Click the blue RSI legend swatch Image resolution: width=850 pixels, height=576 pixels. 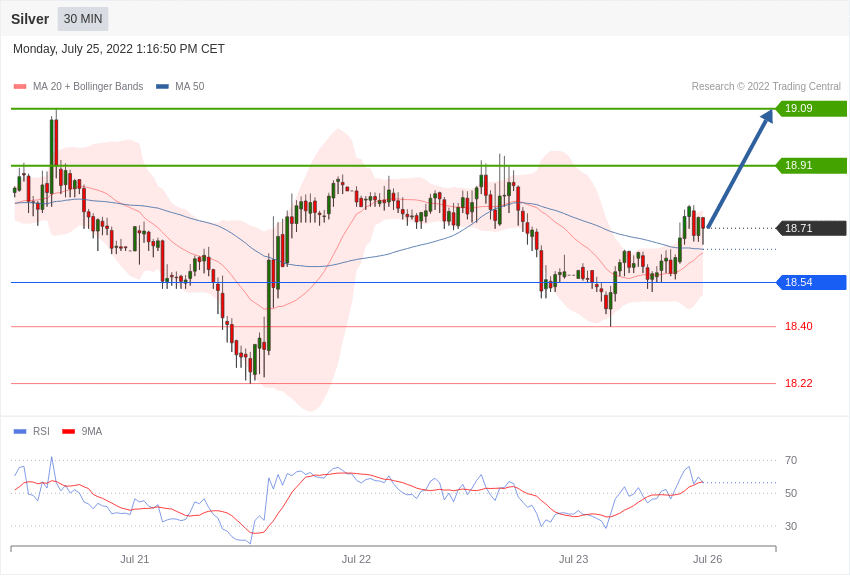click(x=20, y=432)
